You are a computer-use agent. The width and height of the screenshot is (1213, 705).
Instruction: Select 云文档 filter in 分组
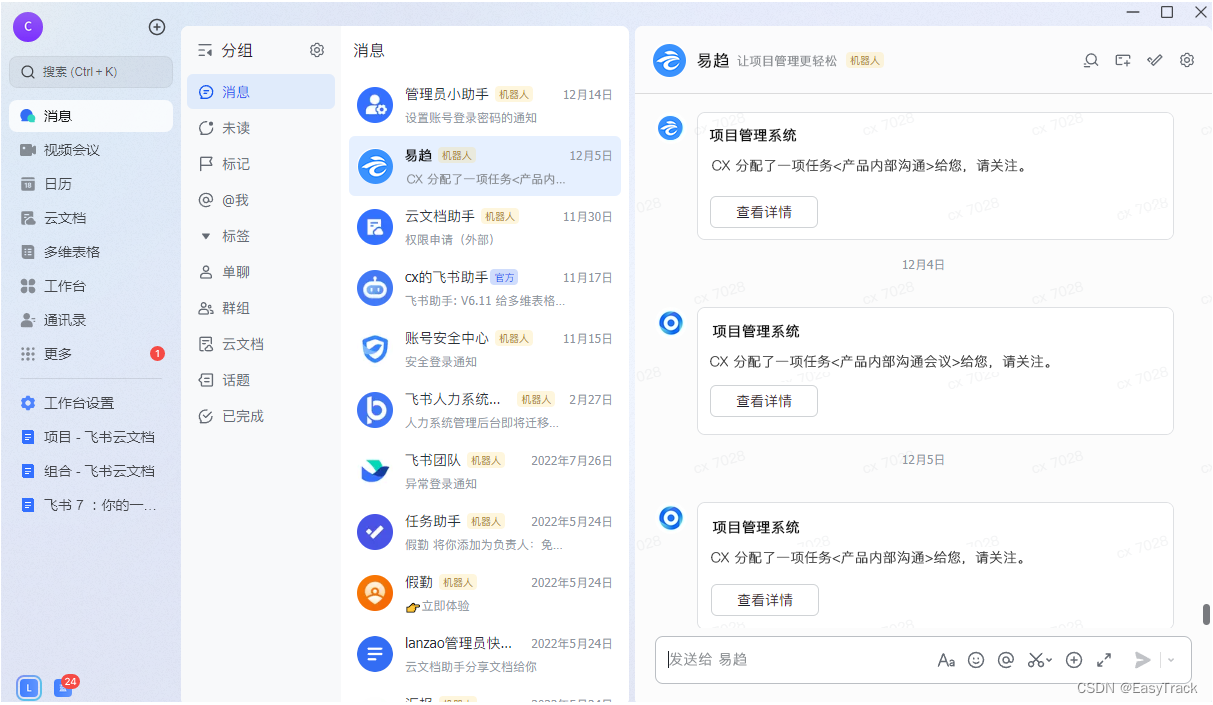(261, 344)
